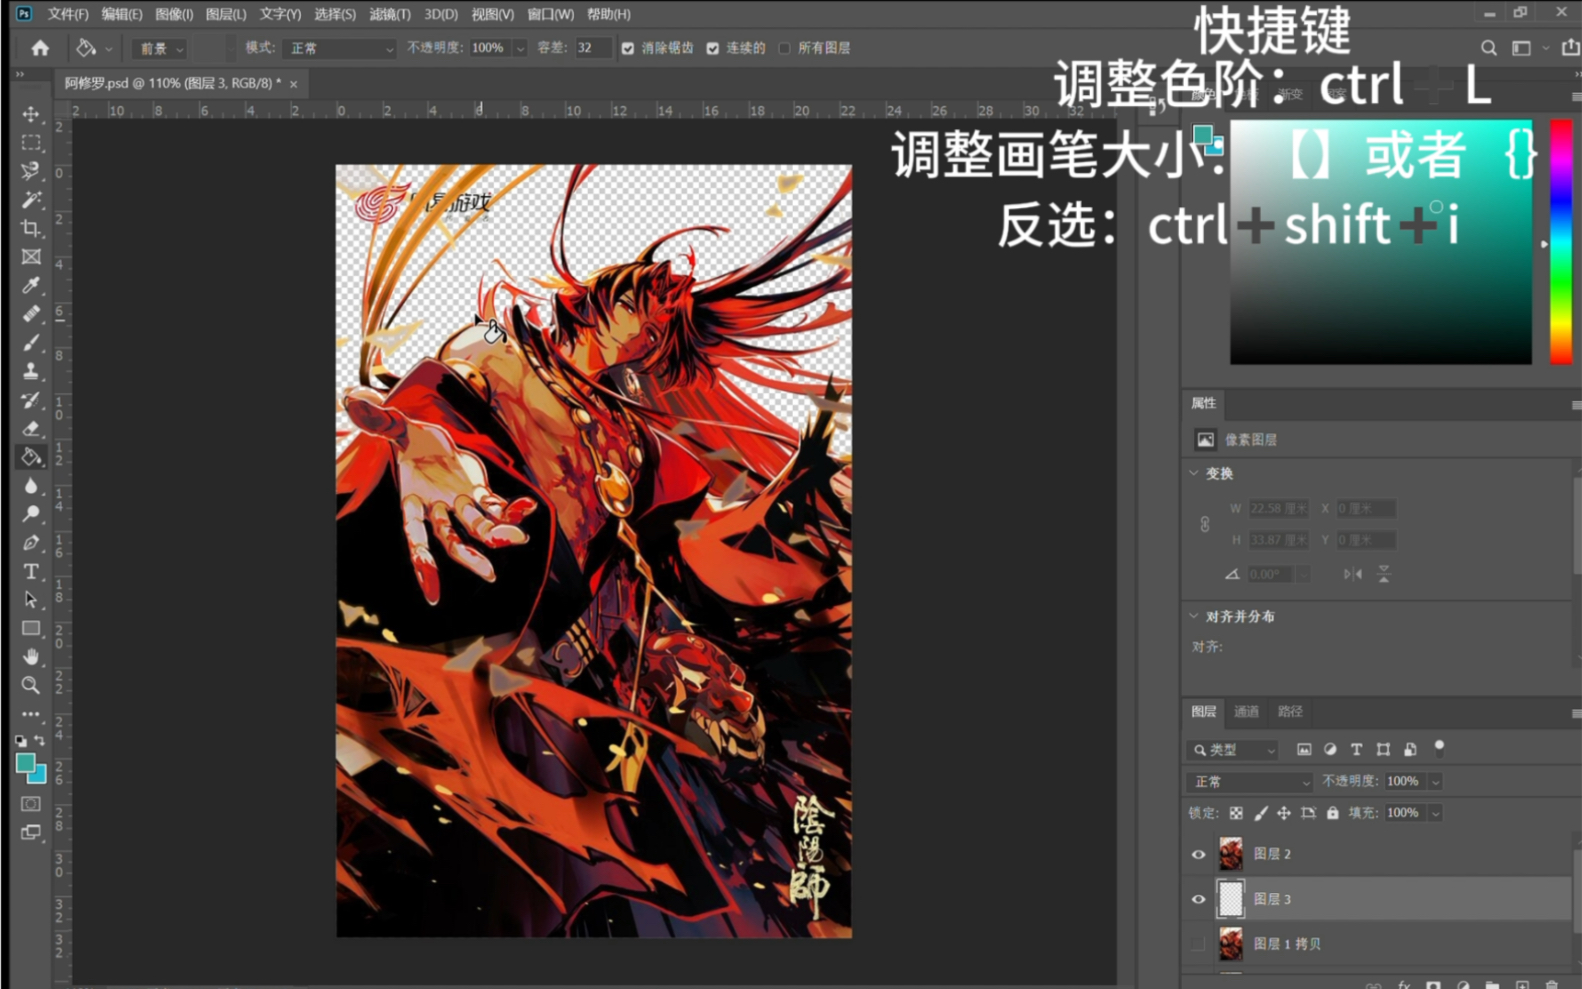Toggle 连续的 contiguous checkbox

coord(713,48)
